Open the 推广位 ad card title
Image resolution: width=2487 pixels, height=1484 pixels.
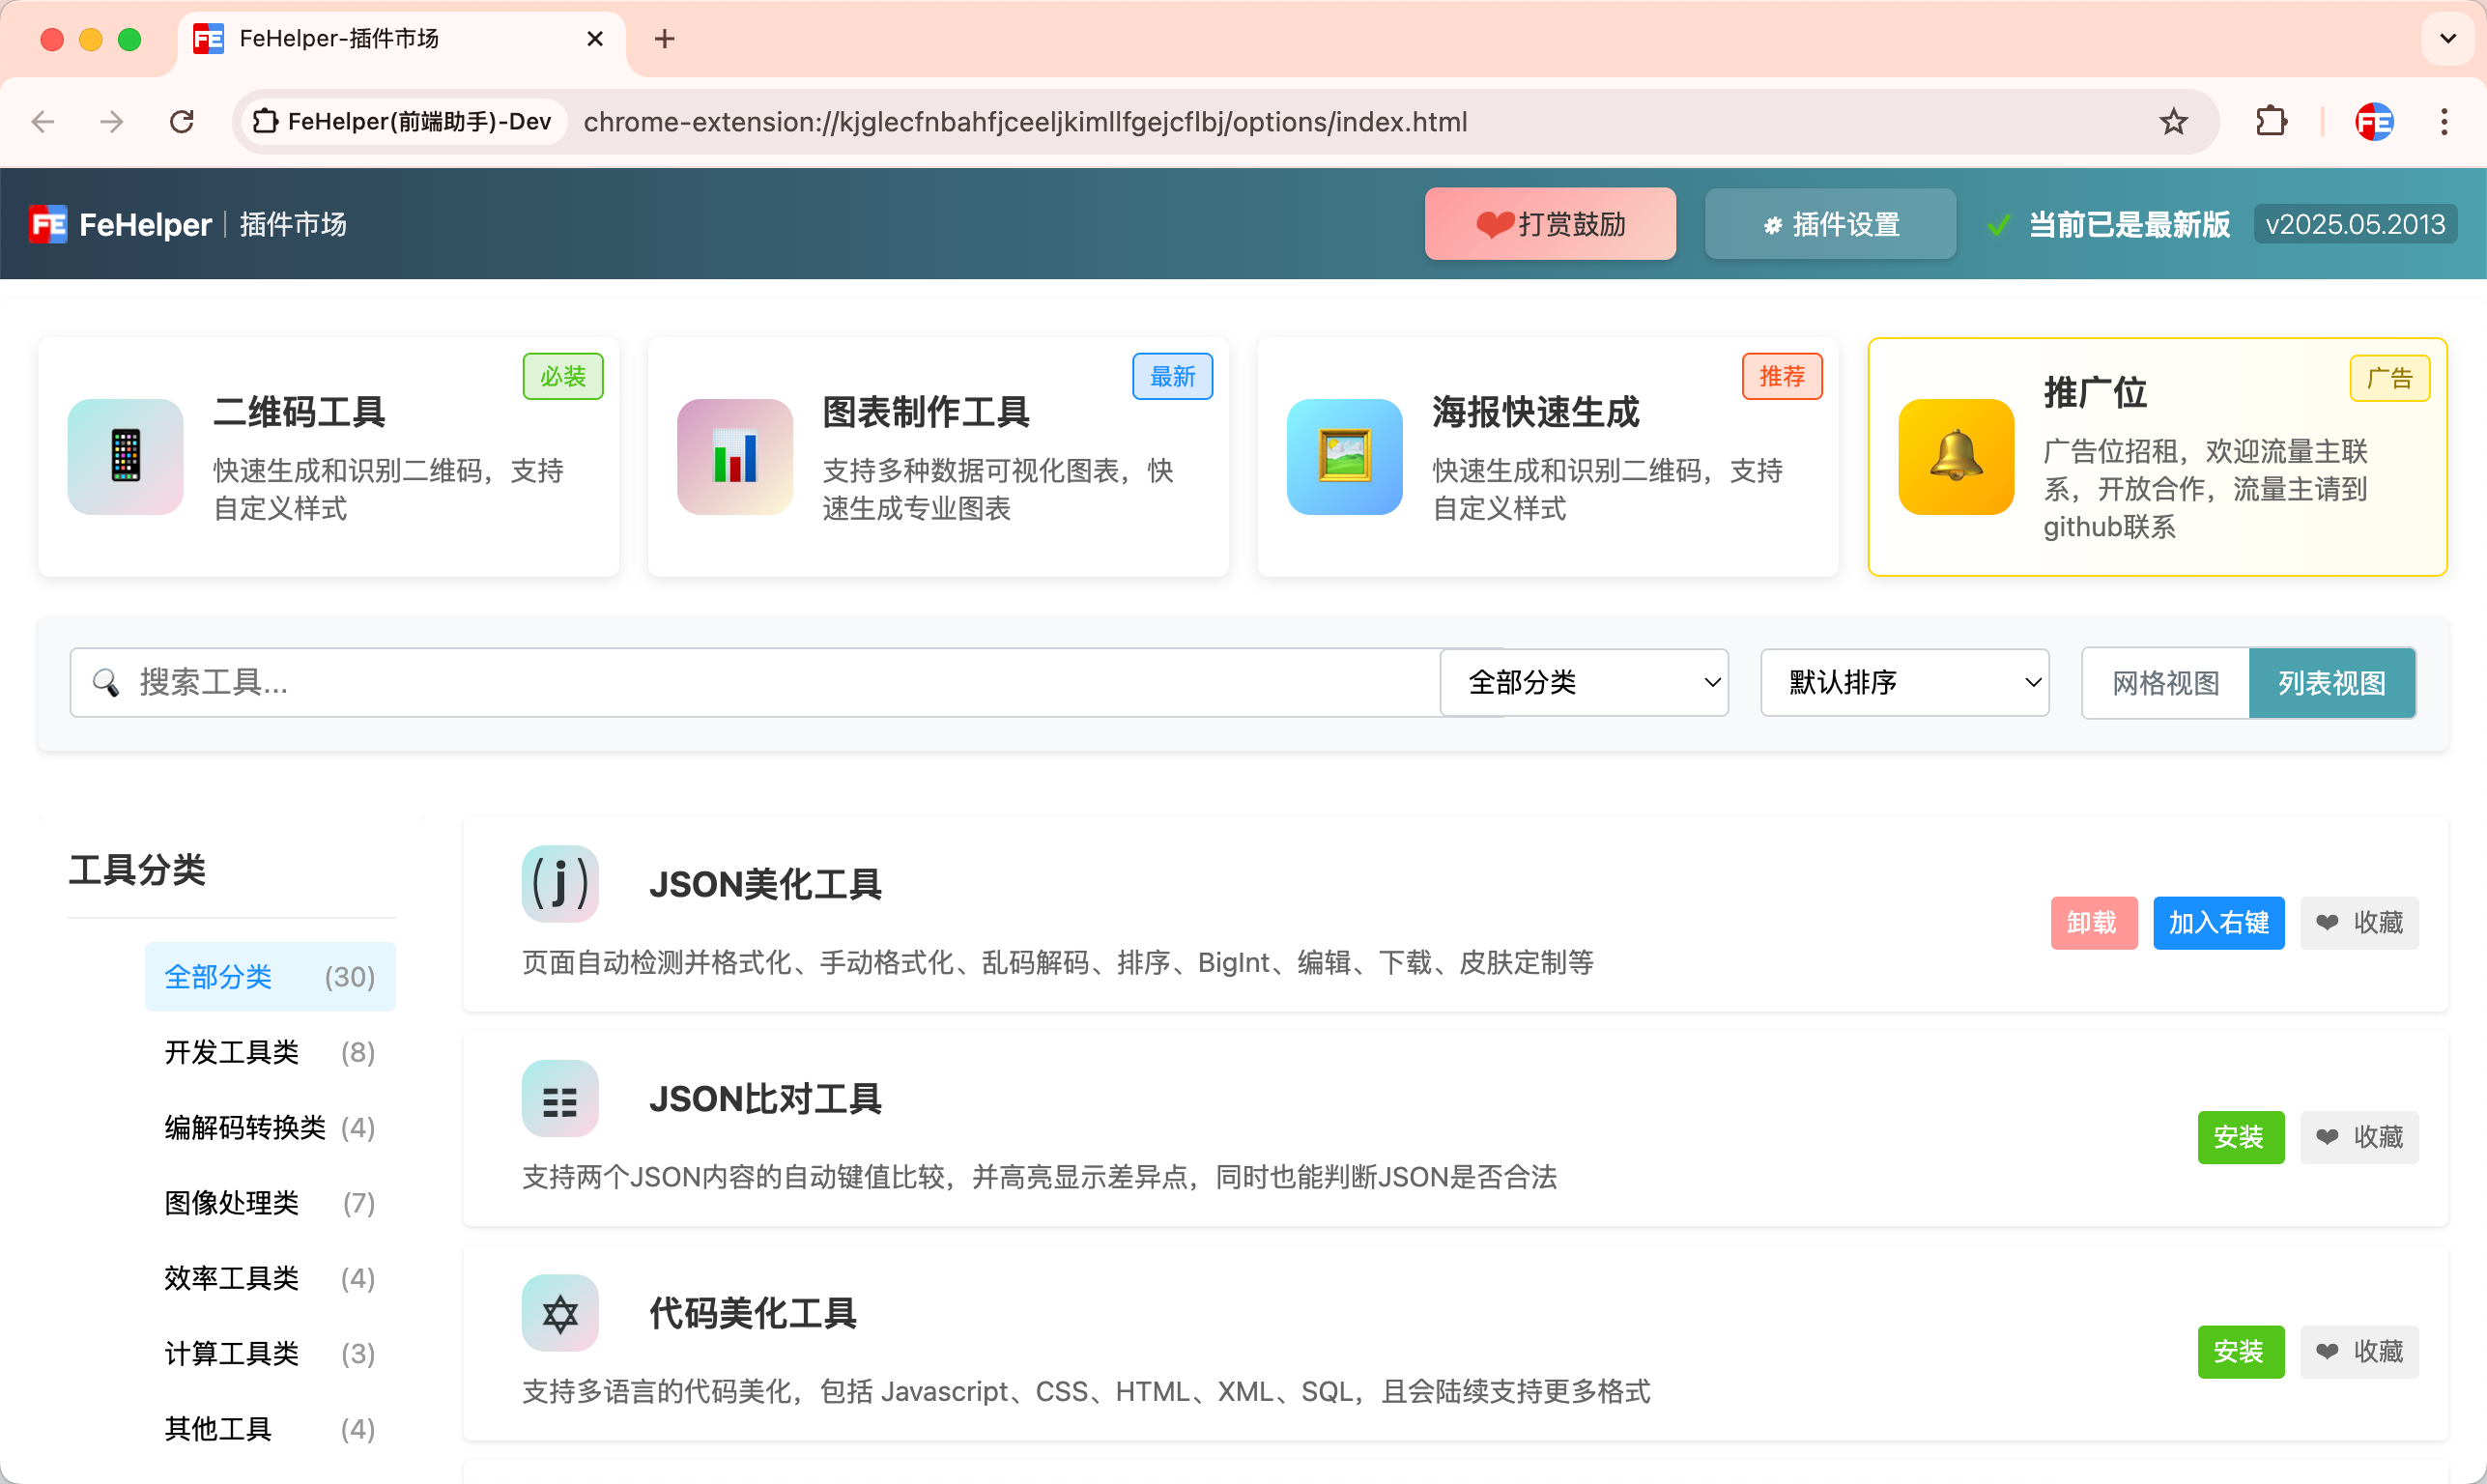coord(2095,392)
